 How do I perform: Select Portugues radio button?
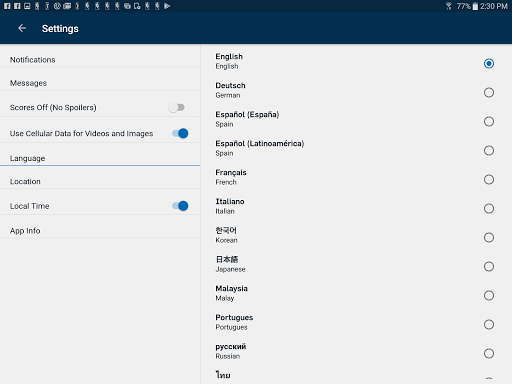coord(489,324)
